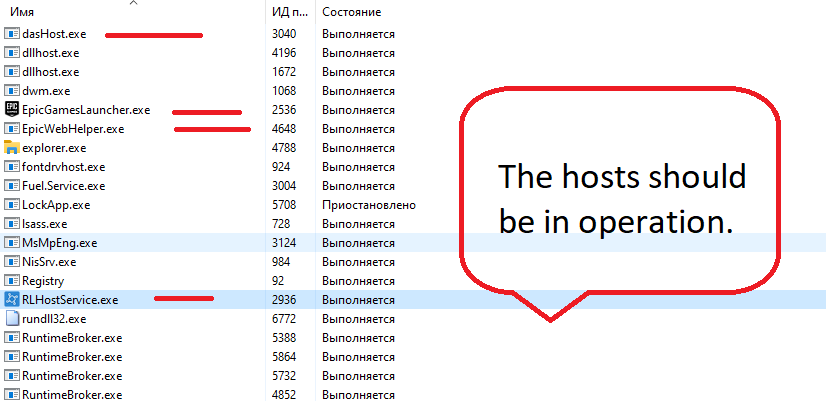This screenshot has height=401, width=826.
Task: Select fontdrvhost.exe process name
Action: pyautogui.click(x=64, y=167)
